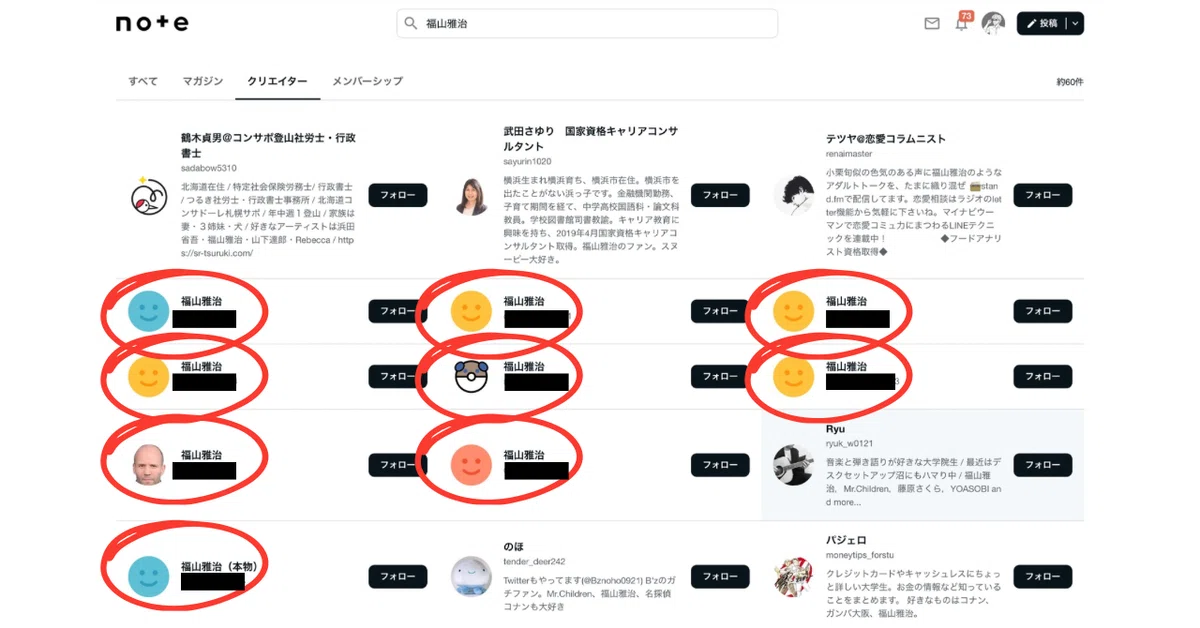Switch to the メンバーシップ tab
Image resolution: width=1200 pixels, height=628 pixels.
367,81
